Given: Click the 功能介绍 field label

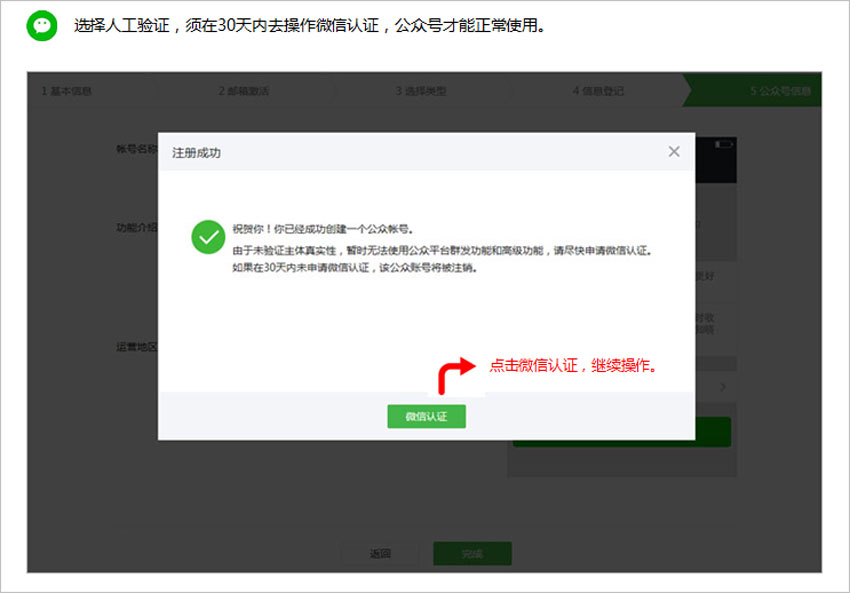Looking at the screenshot, I should click(137, 227).
